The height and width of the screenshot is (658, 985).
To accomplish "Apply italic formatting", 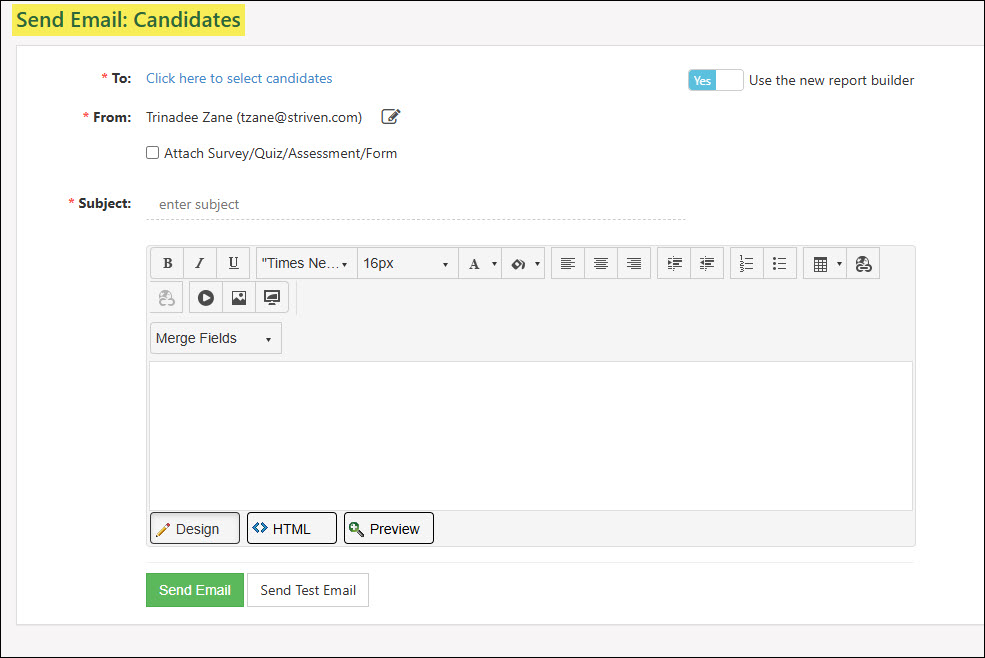I will point(200,263).
